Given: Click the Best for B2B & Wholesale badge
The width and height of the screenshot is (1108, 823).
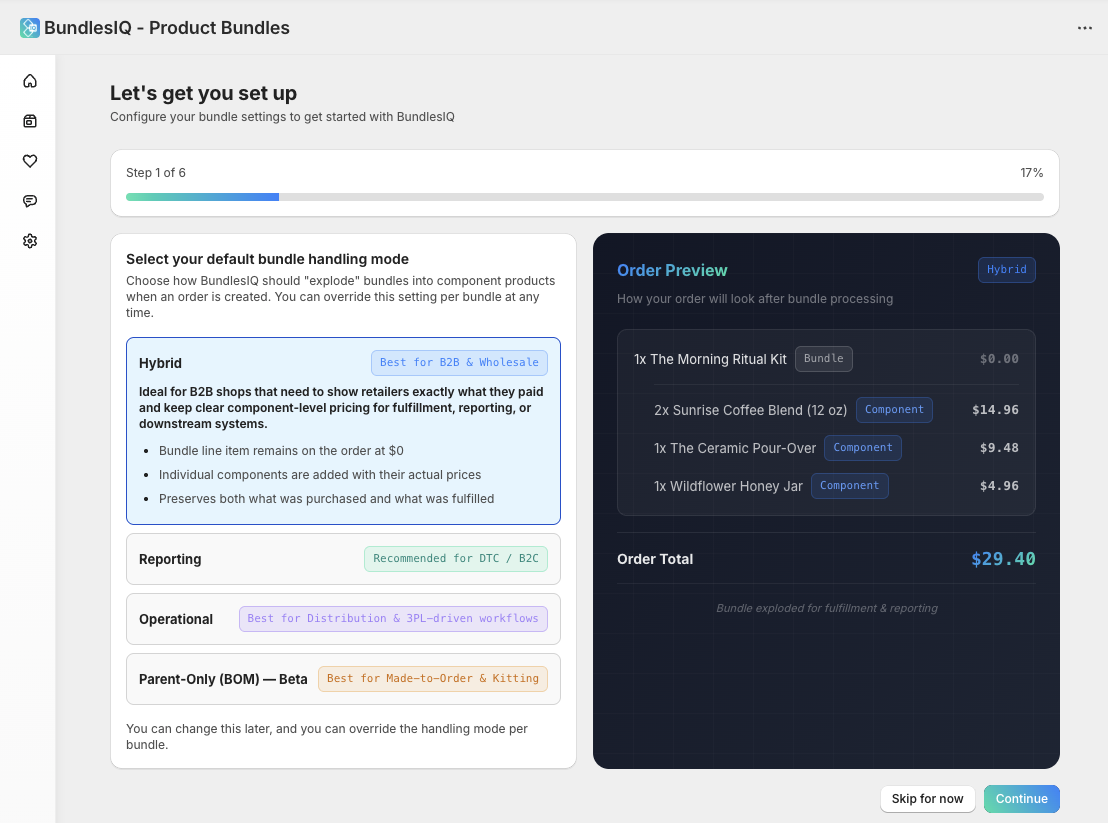Looking at the screenshot, I should coord(459,362).
